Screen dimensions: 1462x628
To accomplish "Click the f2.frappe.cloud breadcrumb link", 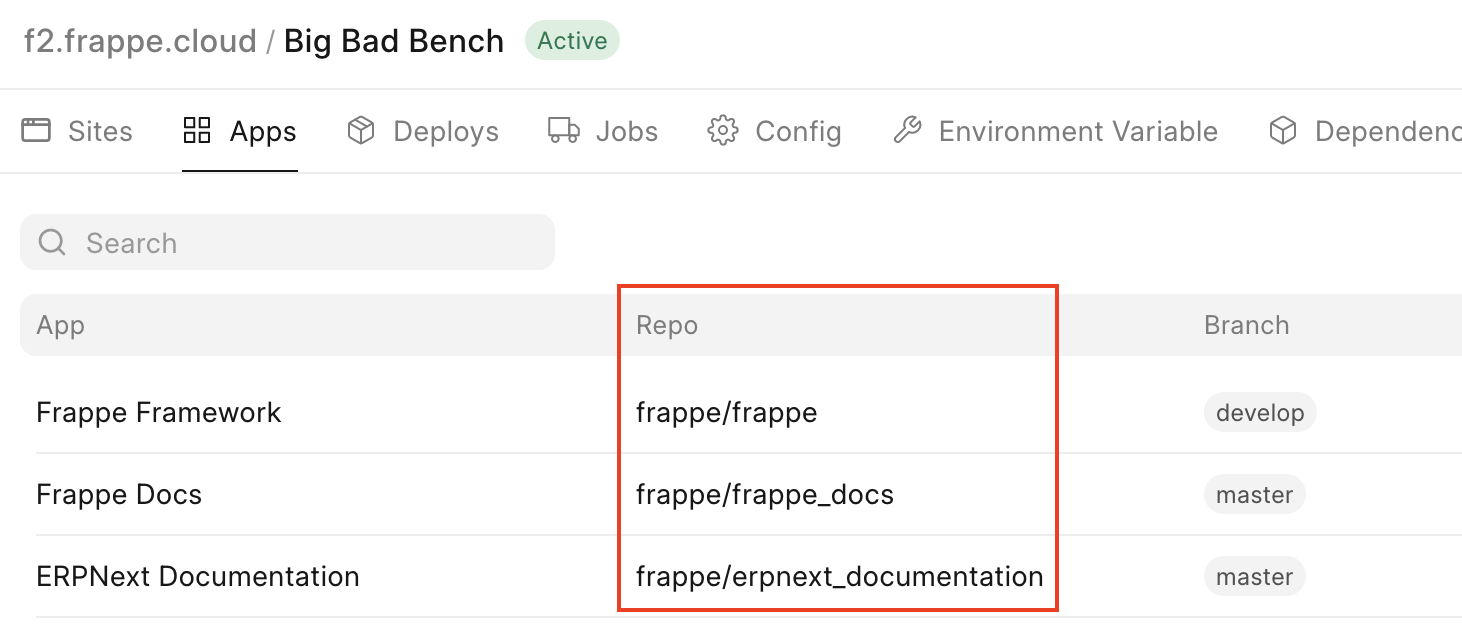I will pyautogui.click(x=140, y=41).
